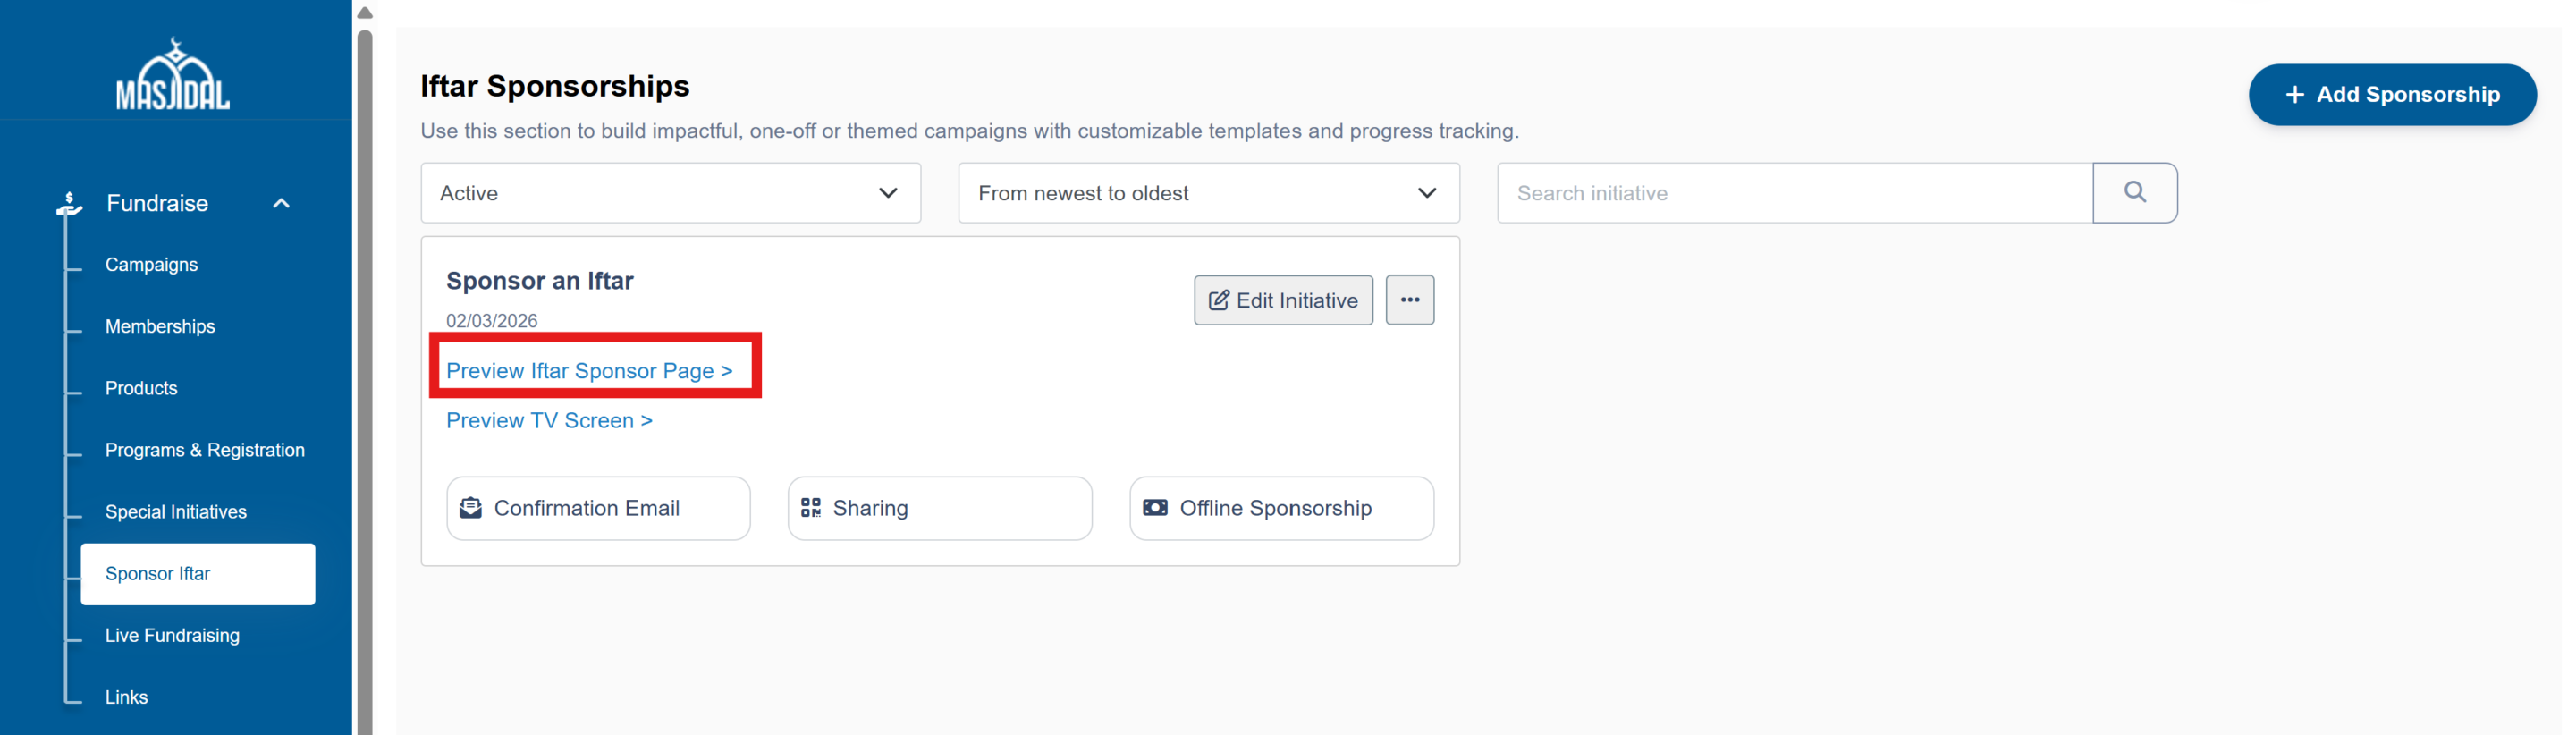This screenshot has height=735, width=2576.
Task: Open the From newest to oldest dropdown
Action: click(1207, 193)
